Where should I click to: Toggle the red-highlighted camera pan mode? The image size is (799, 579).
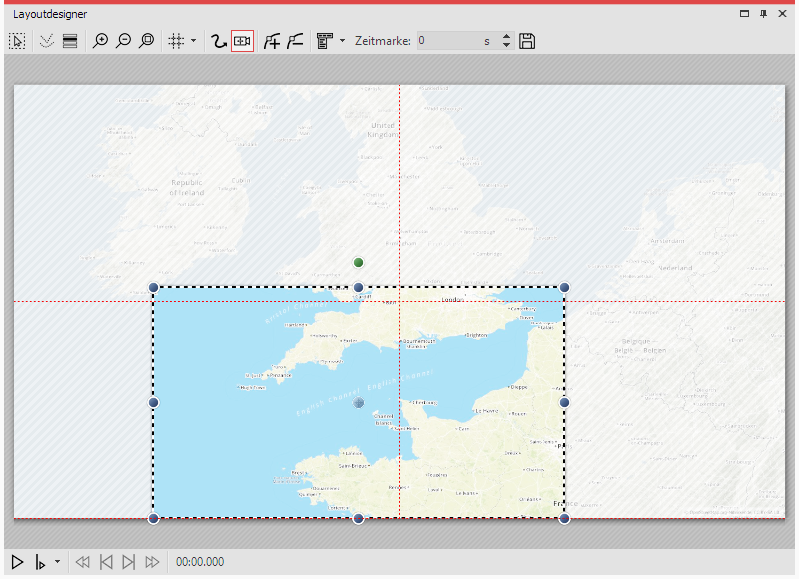click(x=242, y=41)
